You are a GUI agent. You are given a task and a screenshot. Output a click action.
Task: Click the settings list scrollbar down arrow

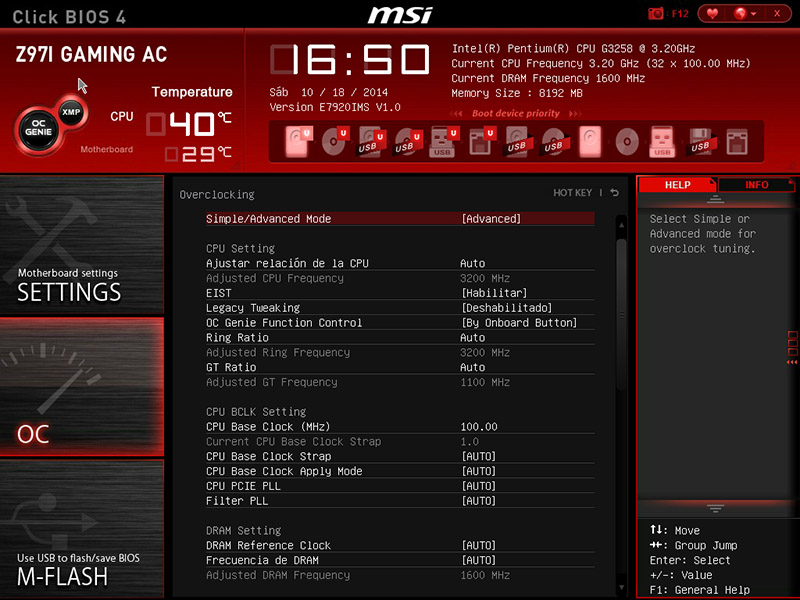621,588
